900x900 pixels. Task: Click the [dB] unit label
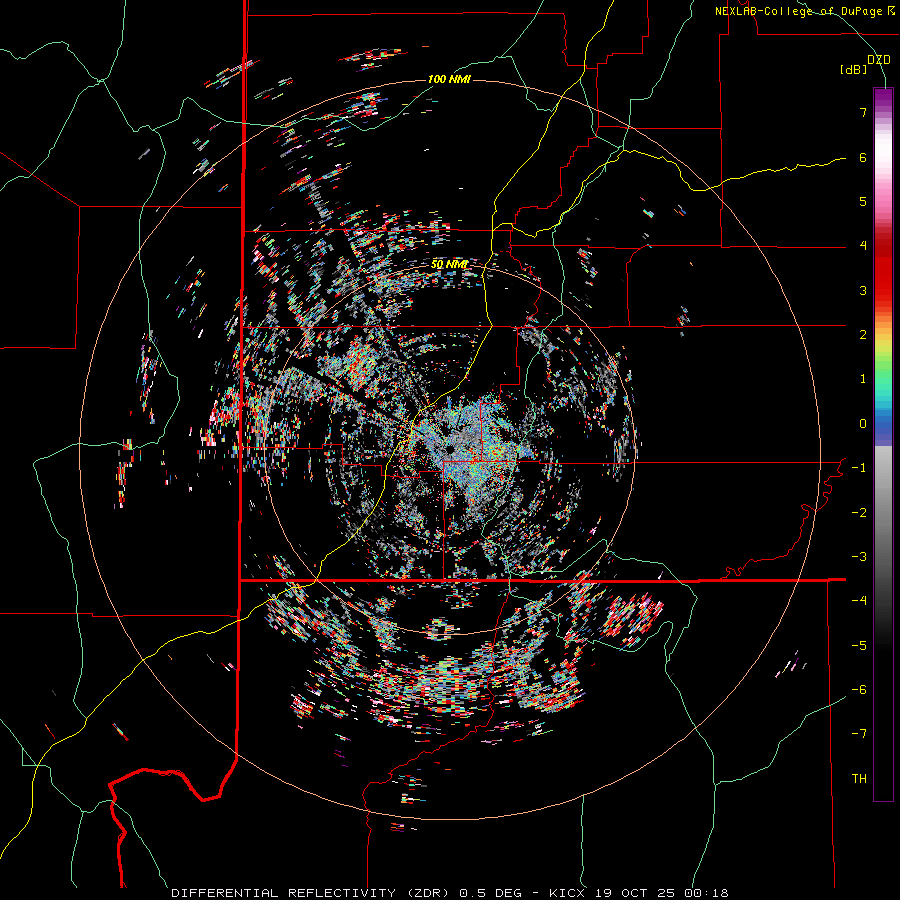click(x=853, y=70)
